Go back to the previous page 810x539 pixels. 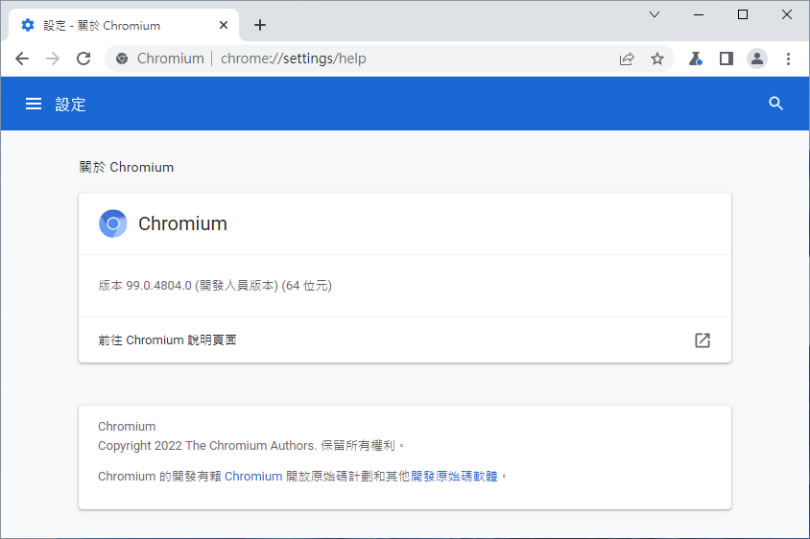22,58
